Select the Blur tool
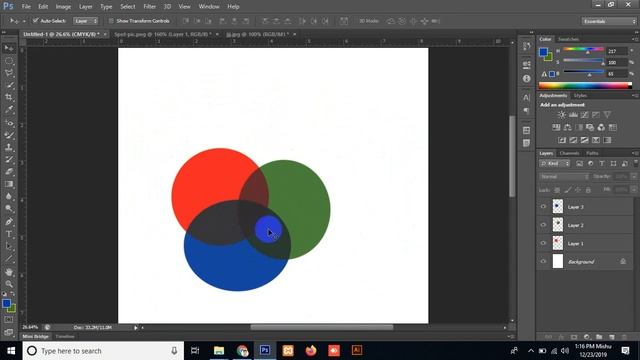 [x=9, y=196]
